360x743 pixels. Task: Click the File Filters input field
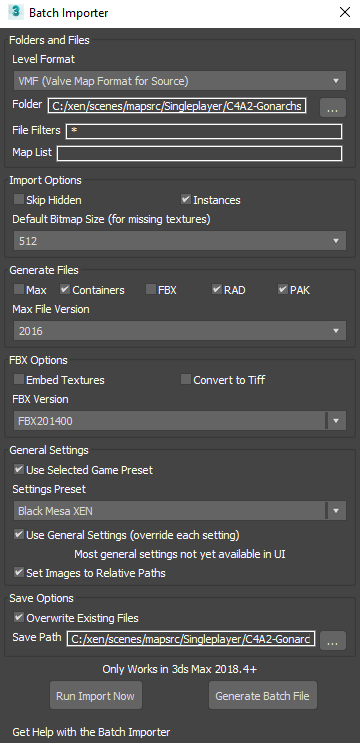pos(204,131)
